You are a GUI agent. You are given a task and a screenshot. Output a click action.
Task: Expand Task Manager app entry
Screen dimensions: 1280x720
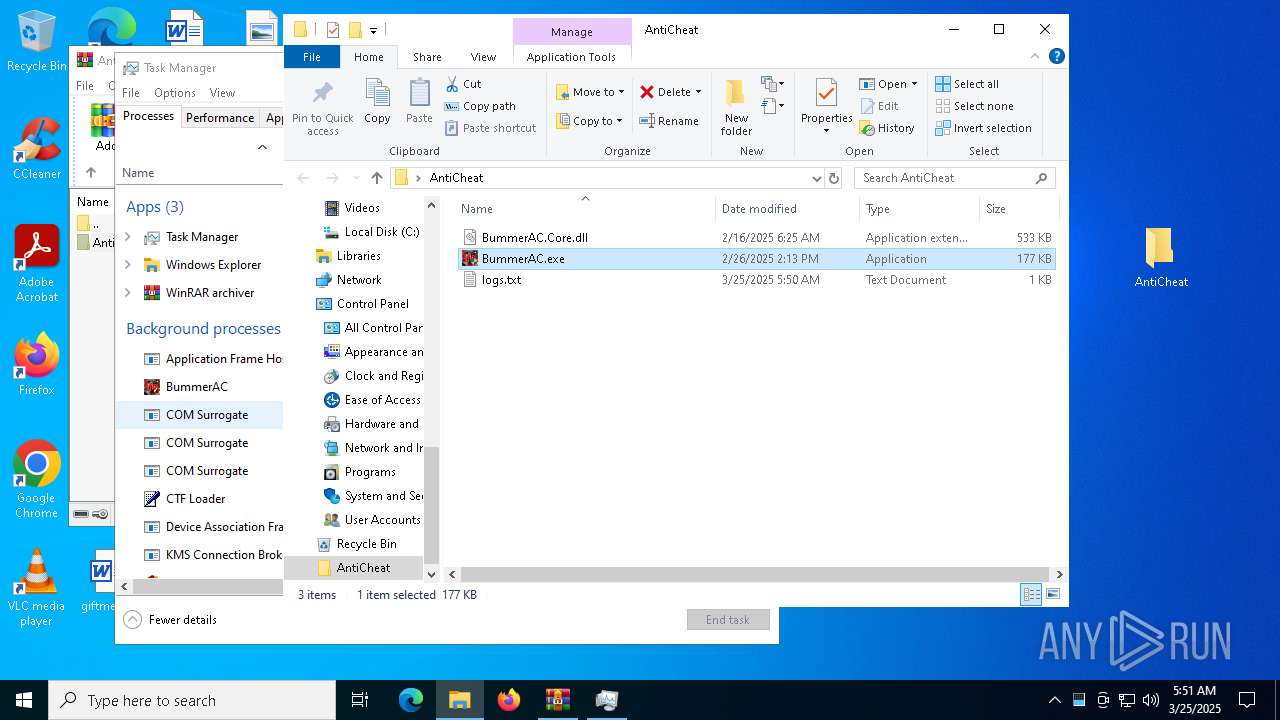point(128,237)
